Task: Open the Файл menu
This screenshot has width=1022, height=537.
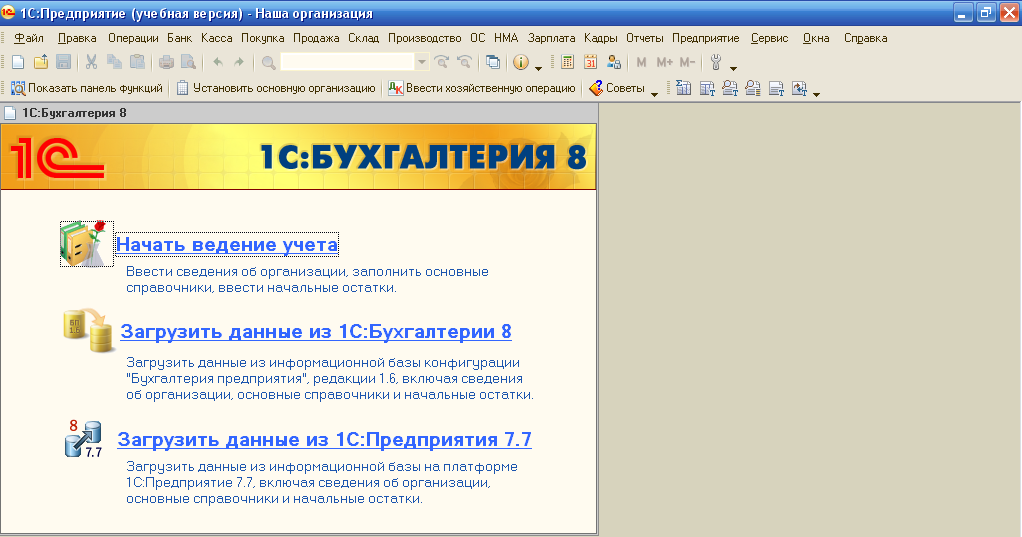Action: pos(29,38)
